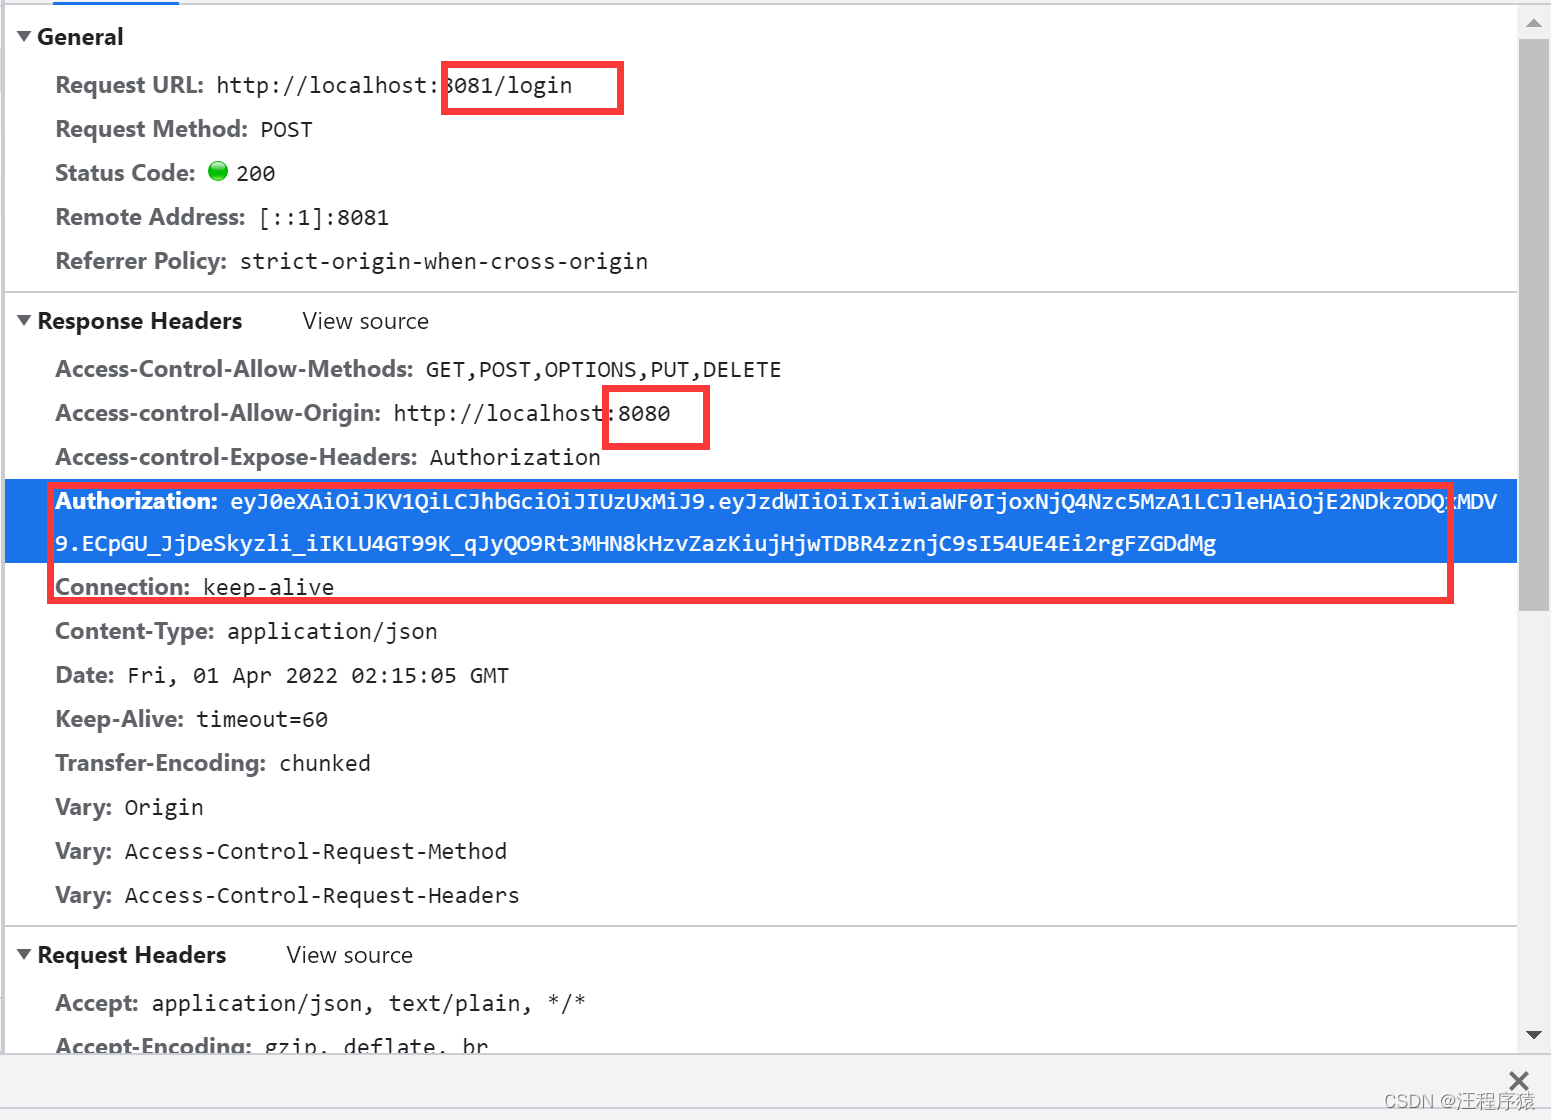Screen dimensions: 1551x1120
Task: Click the Request Headers heading
Action: click(132, 955)
